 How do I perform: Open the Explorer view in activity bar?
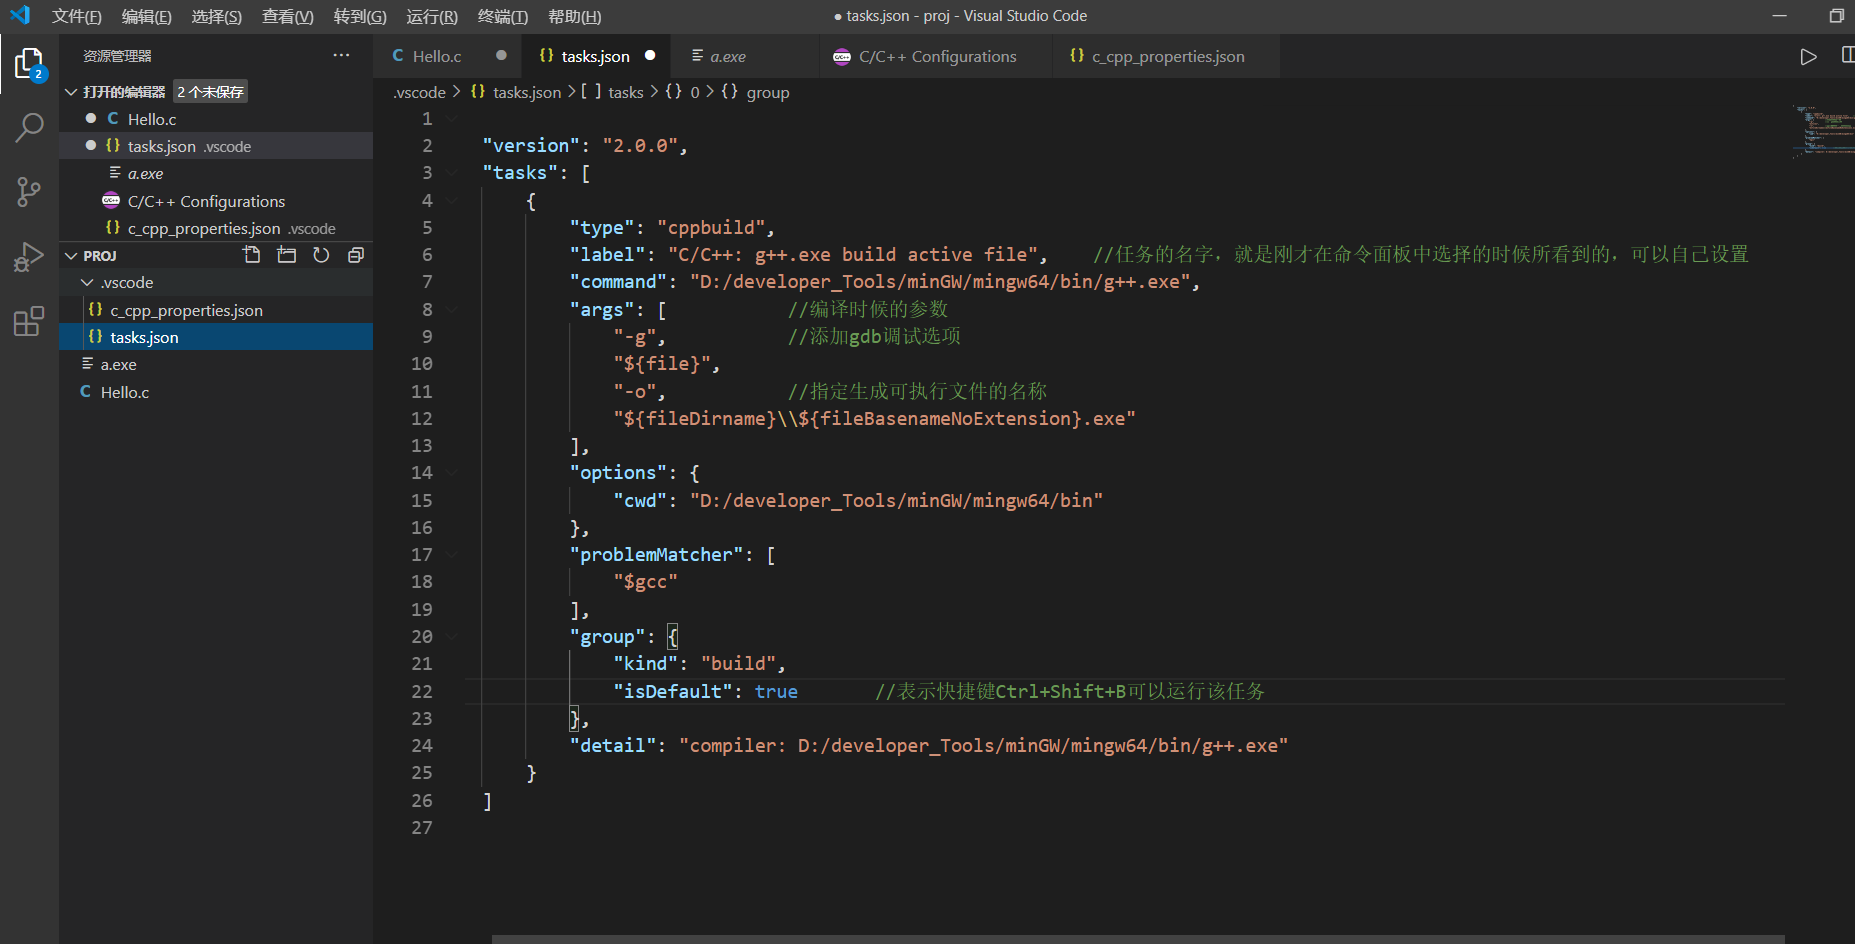pos(29,64)
